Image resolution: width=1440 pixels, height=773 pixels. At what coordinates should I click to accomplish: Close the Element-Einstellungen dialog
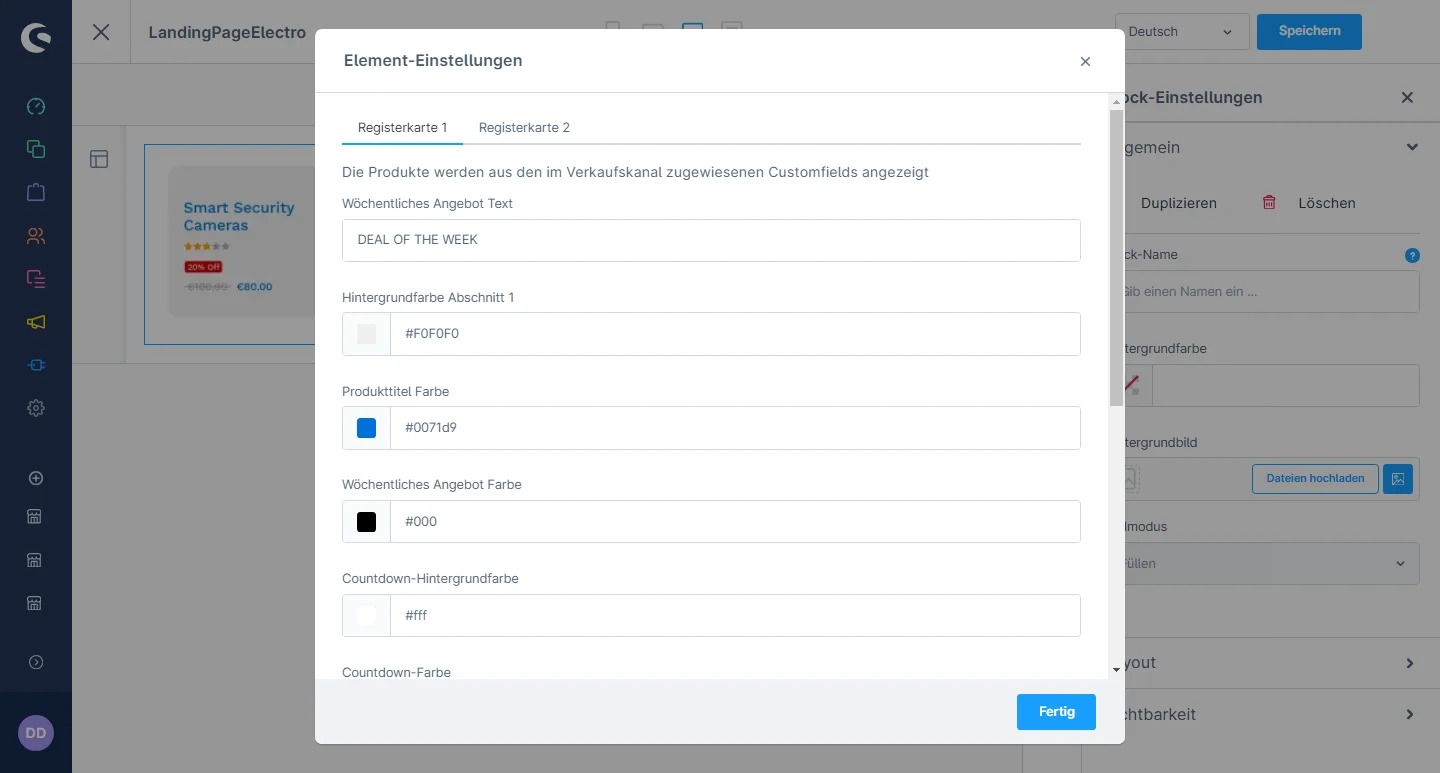[1085, 62]
